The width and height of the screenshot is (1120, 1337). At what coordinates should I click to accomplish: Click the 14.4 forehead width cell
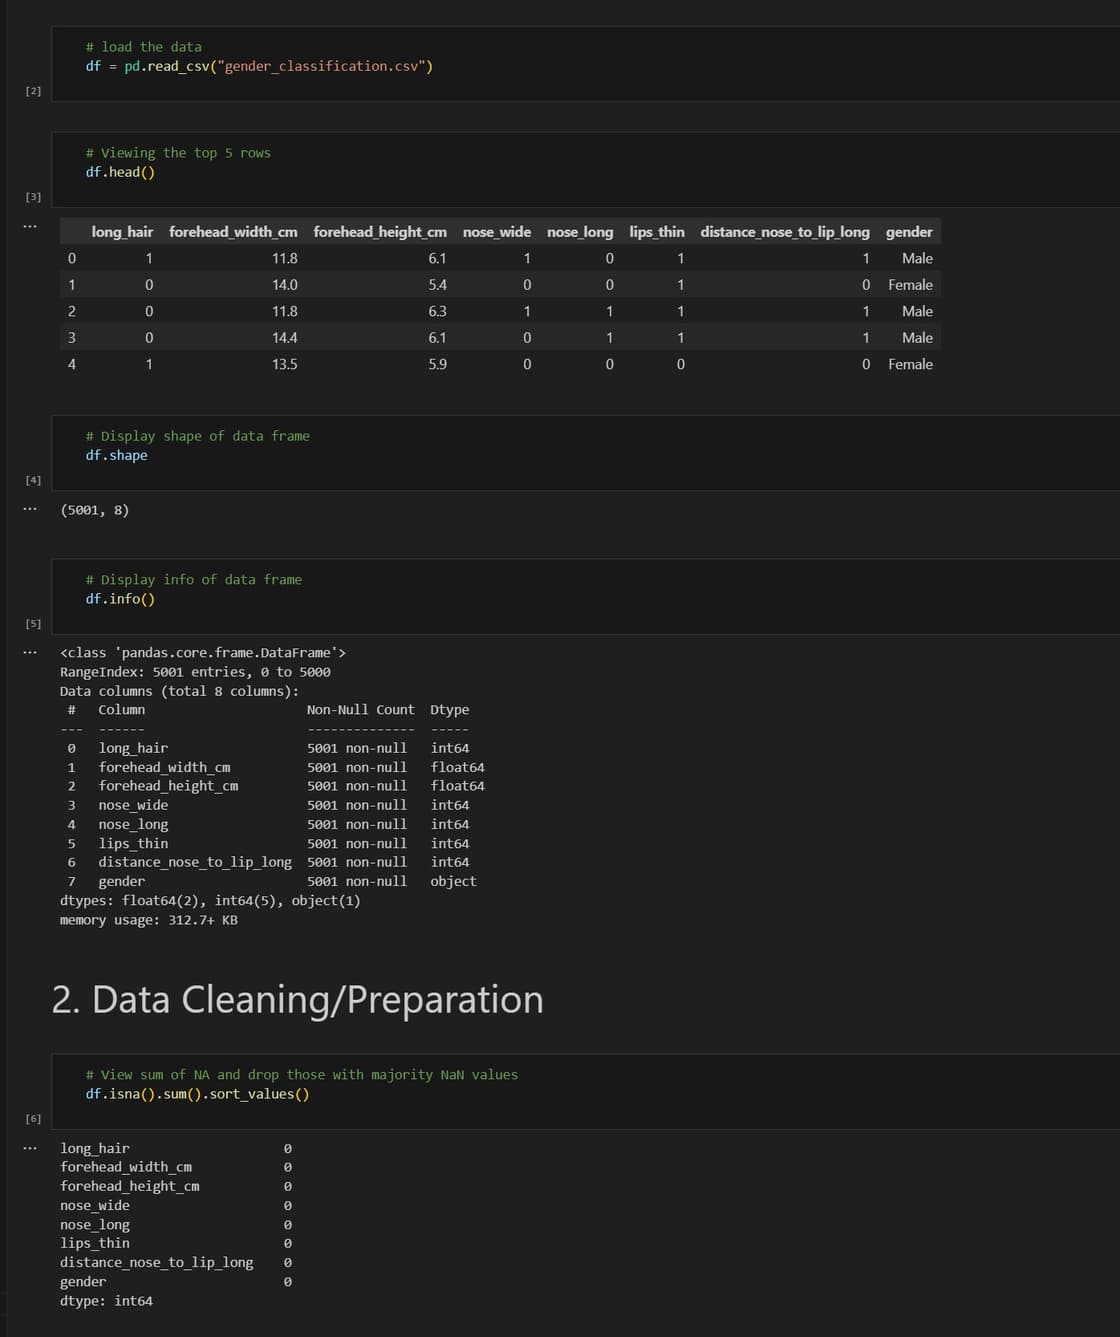point(285,338)
